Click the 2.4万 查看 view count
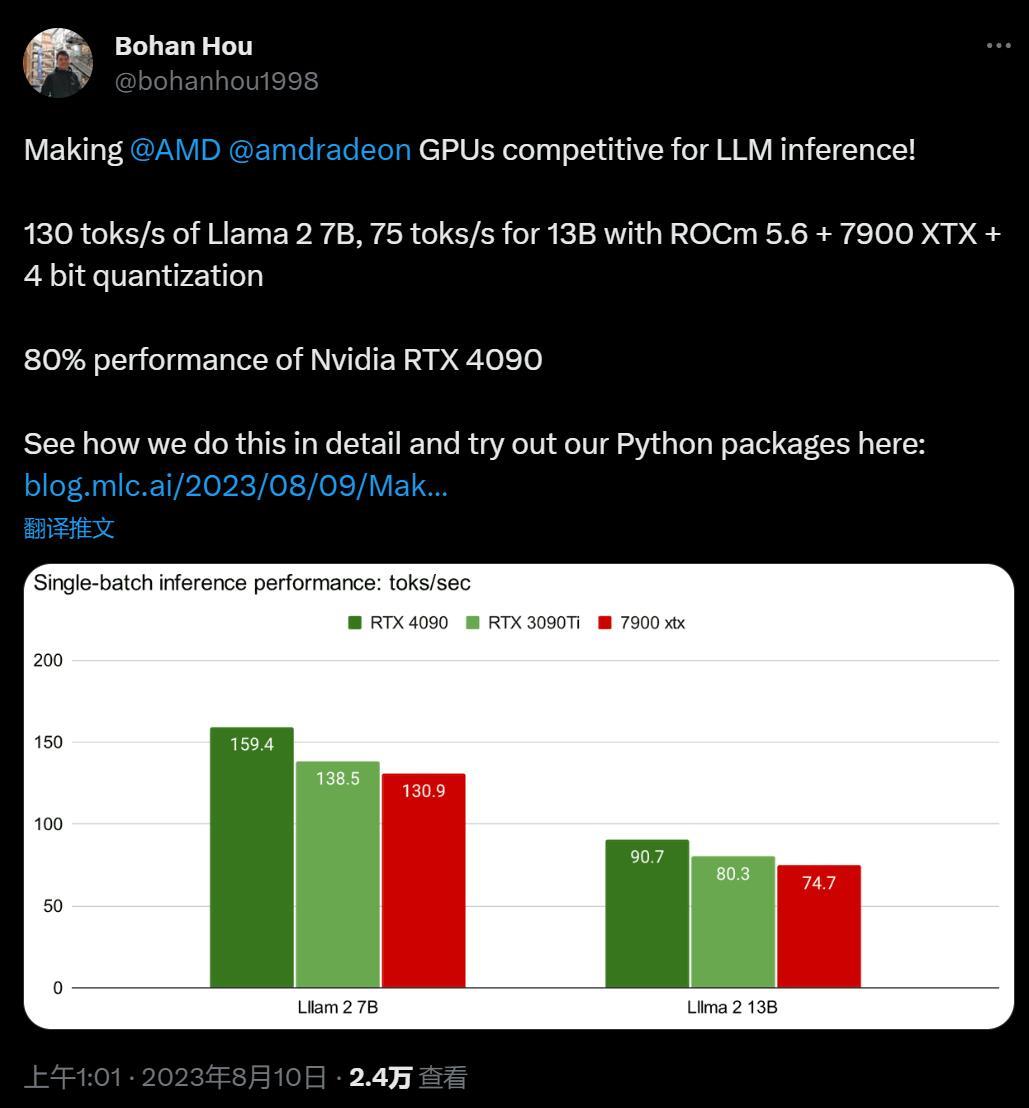 408,1077
